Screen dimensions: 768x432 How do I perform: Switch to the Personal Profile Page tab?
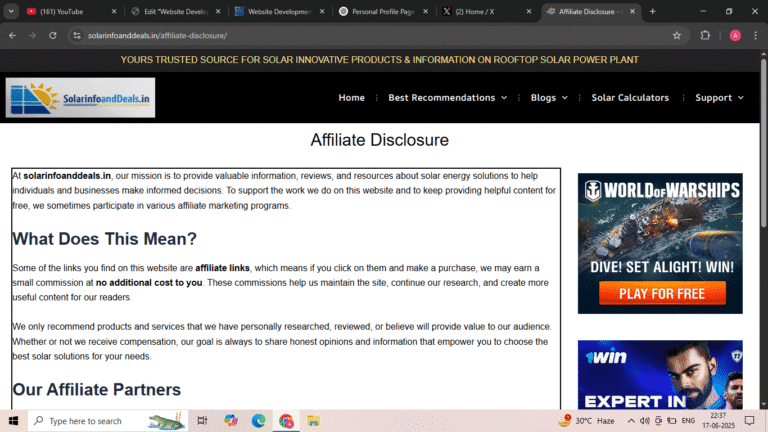point(378,11)
